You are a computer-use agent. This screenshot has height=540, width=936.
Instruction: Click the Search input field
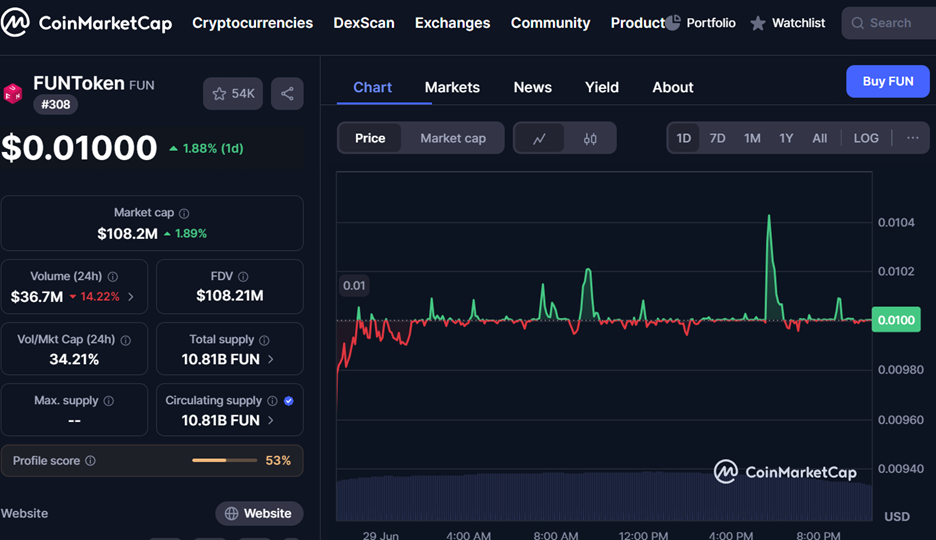[889, 23]
